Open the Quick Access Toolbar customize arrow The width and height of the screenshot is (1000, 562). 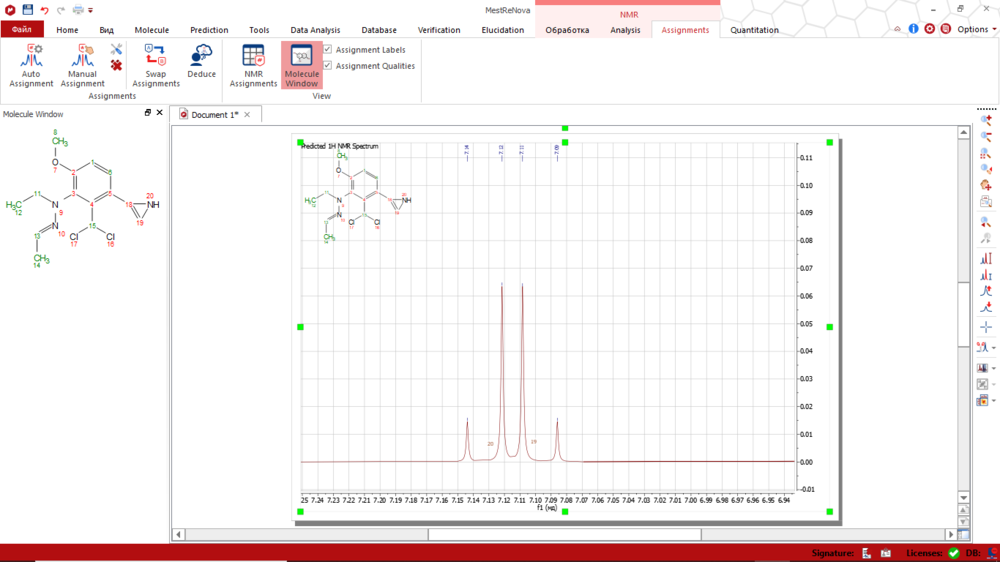coord(91,11)
